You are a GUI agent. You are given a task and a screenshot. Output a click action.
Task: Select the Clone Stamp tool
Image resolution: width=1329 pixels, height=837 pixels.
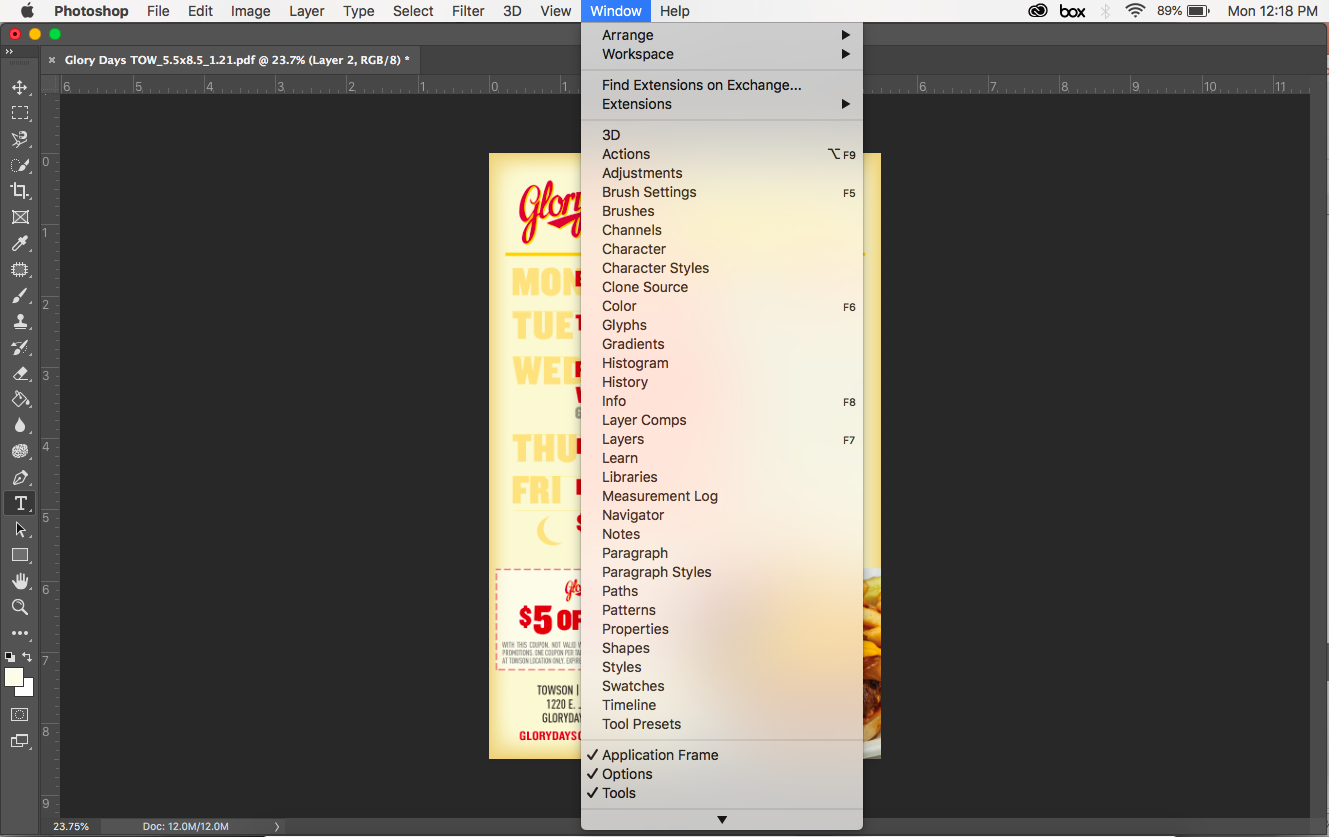pyautogui.click(x=20, y=321)
